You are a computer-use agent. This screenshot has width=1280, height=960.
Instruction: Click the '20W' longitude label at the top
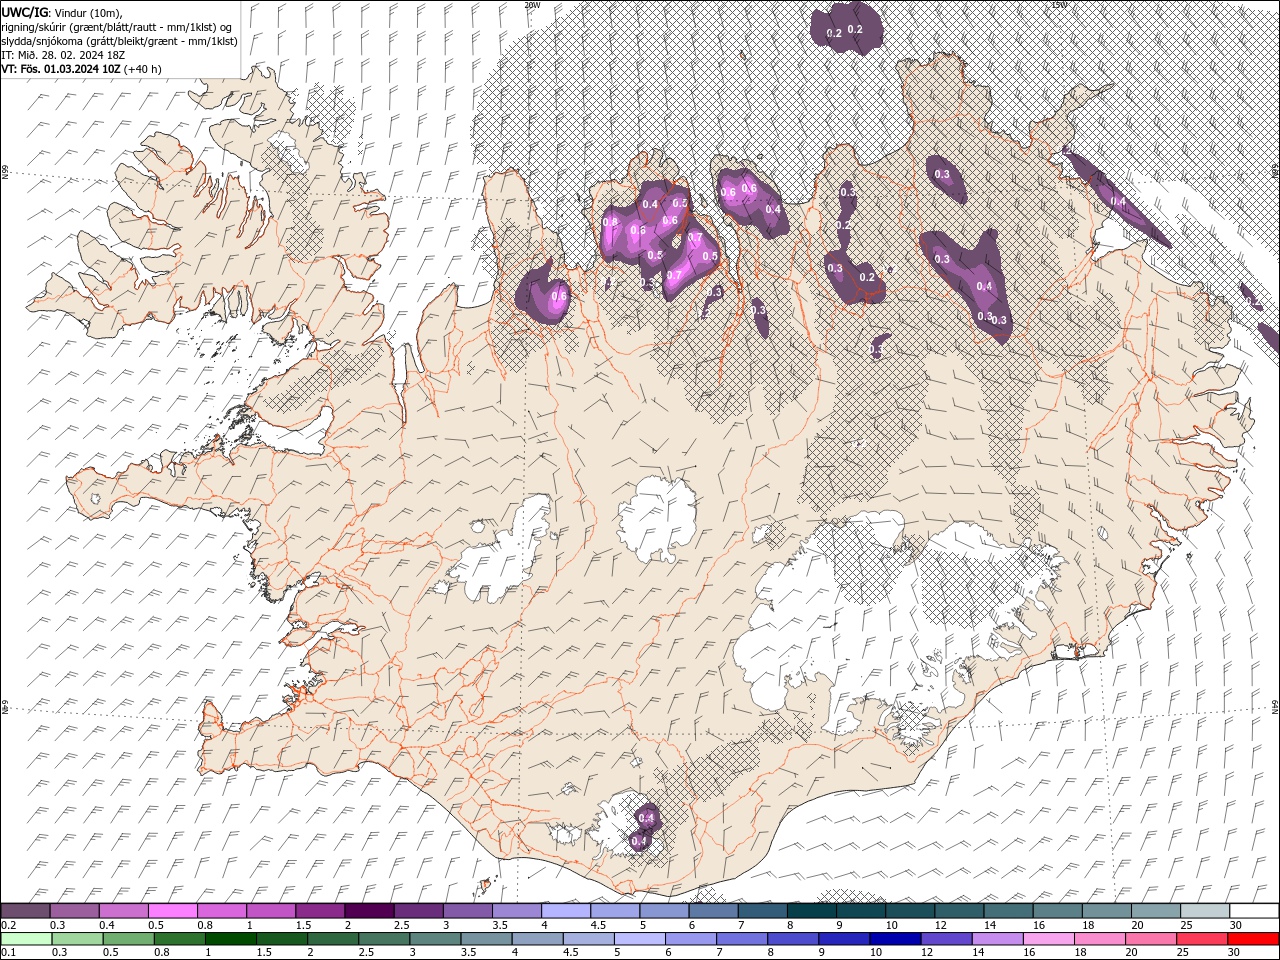pos(532,5)
